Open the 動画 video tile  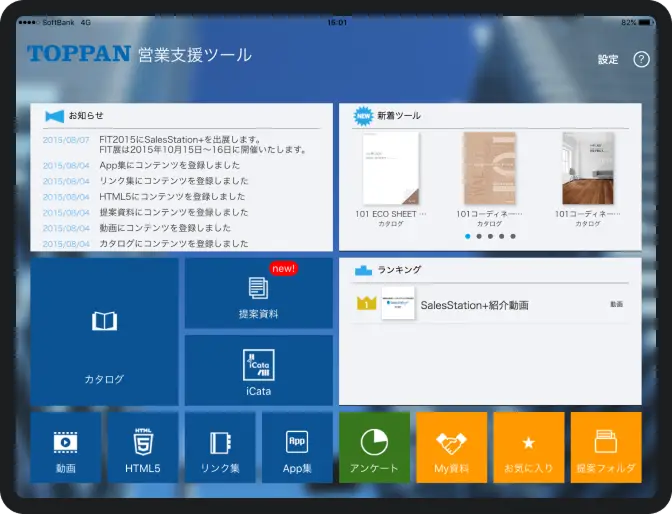click(x=66, y=448)
